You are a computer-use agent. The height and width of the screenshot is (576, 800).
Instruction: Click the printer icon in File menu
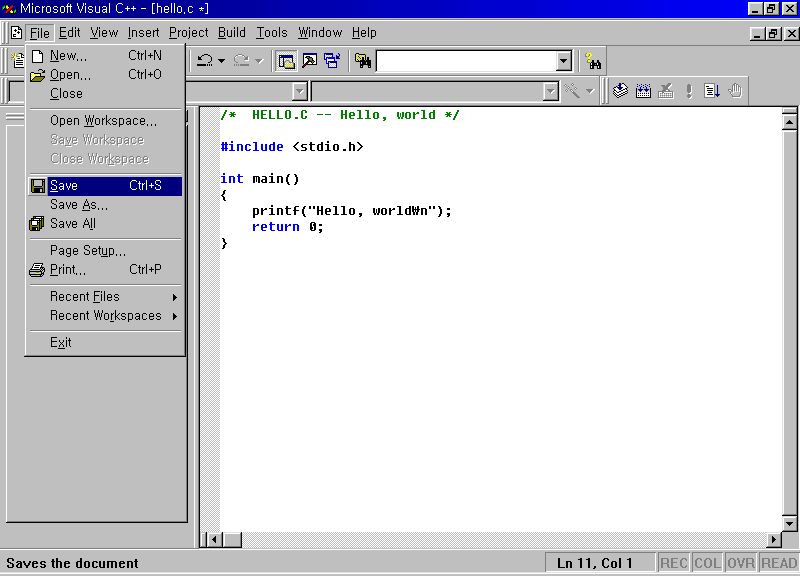click(x=37, y=269)
